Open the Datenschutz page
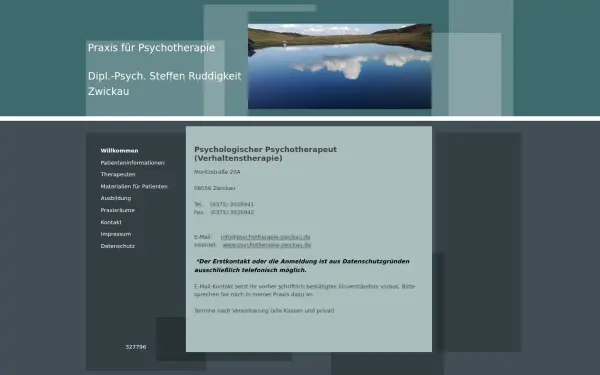The height and width of the screenshot is (375, 600). pyautogui.click(x=117, y=246)
